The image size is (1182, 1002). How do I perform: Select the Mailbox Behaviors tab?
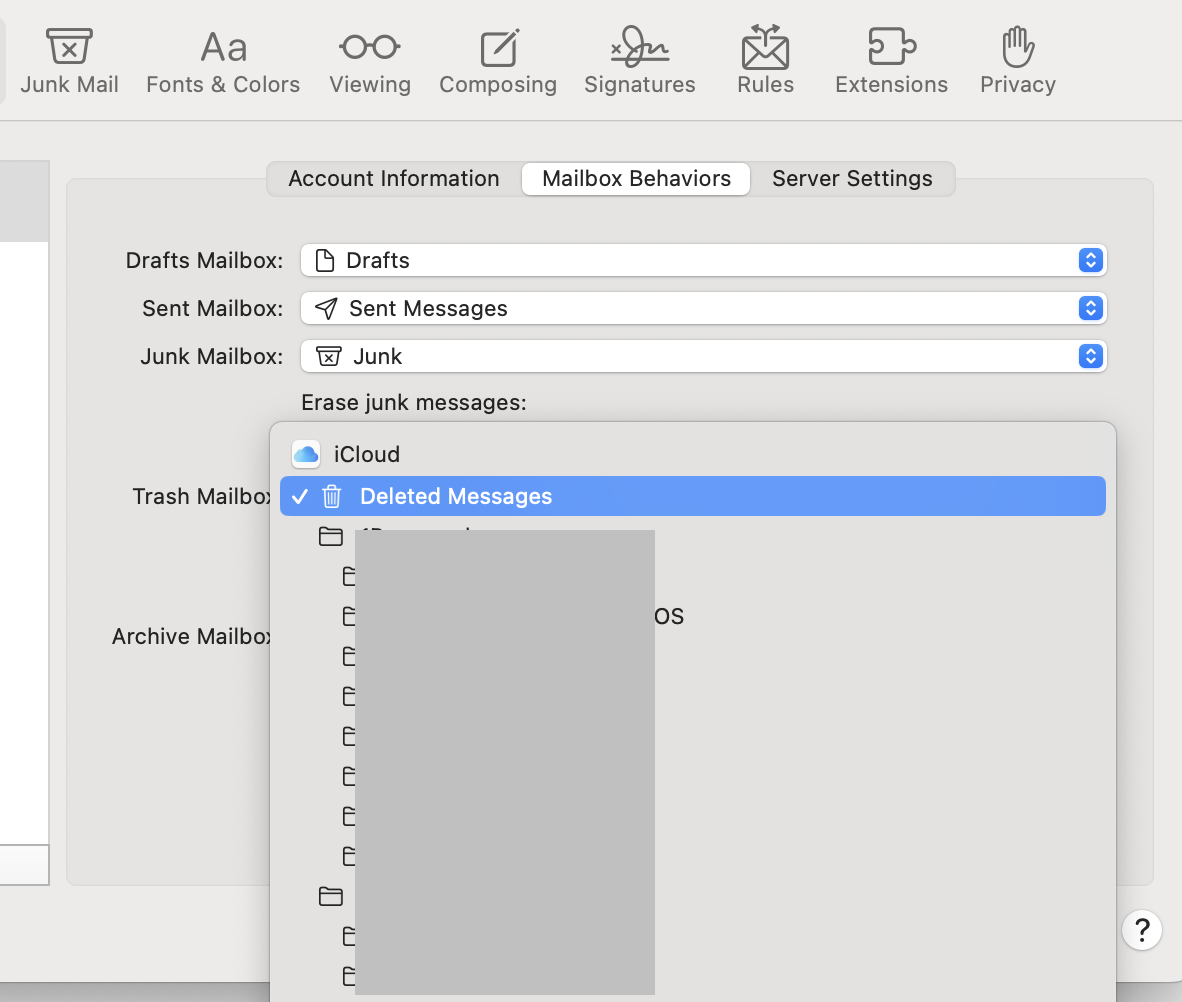(x=636, y=179)
